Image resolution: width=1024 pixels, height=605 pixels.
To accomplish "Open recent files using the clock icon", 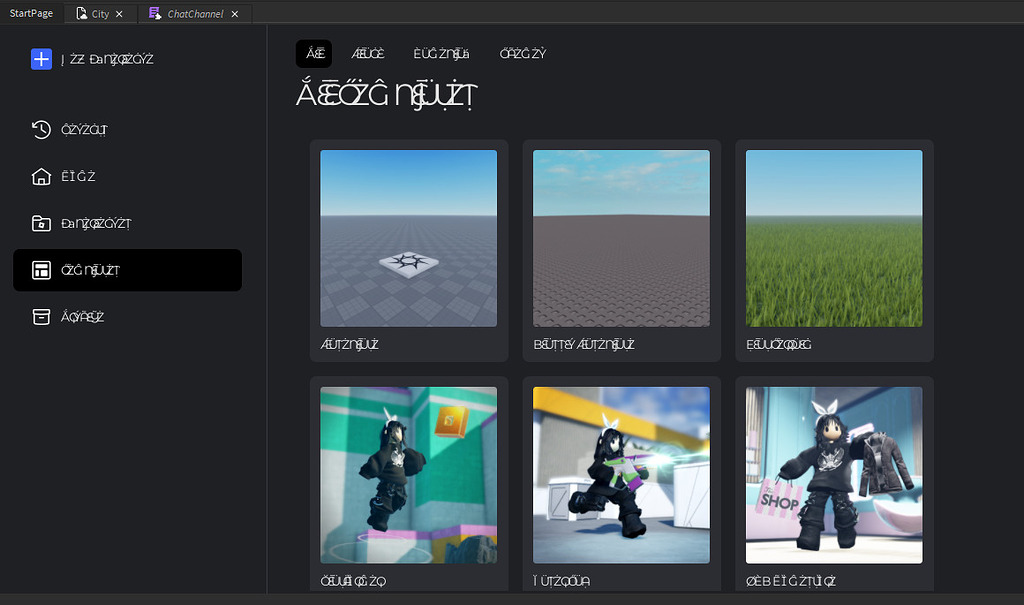I will (x=41, y=129).
